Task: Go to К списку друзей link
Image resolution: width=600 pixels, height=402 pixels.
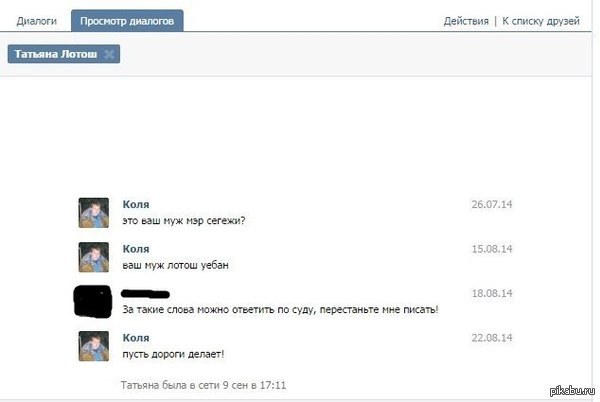Action: point(541,21)
